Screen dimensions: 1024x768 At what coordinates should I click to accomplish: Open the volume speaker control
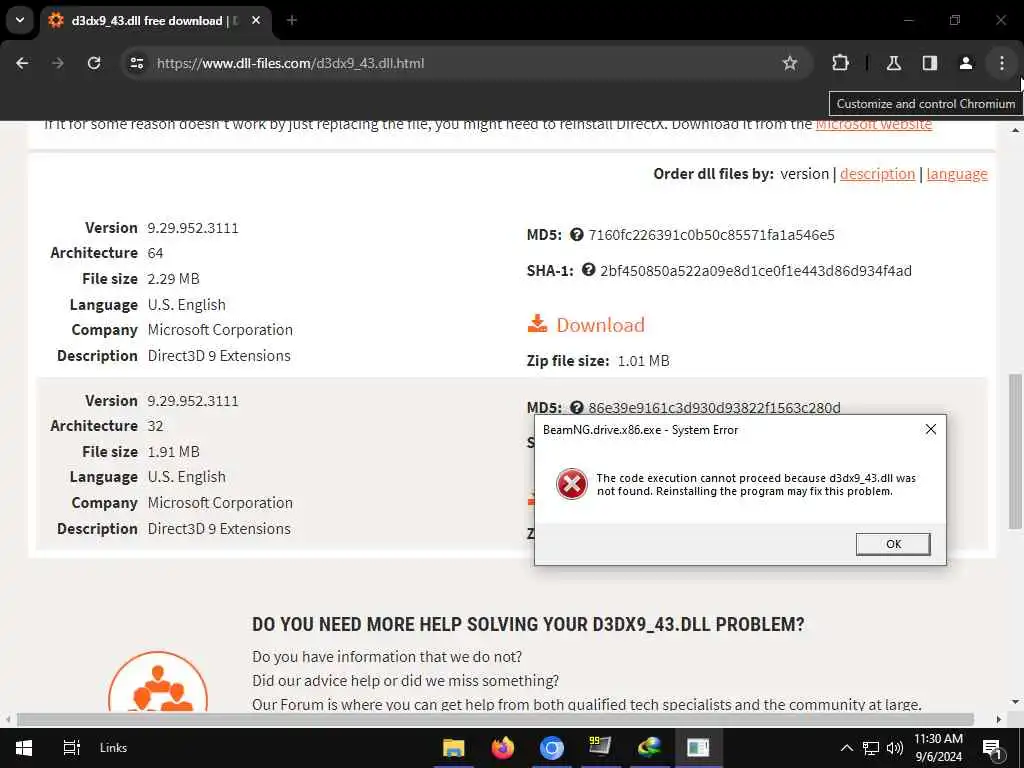tap(894, 748)
